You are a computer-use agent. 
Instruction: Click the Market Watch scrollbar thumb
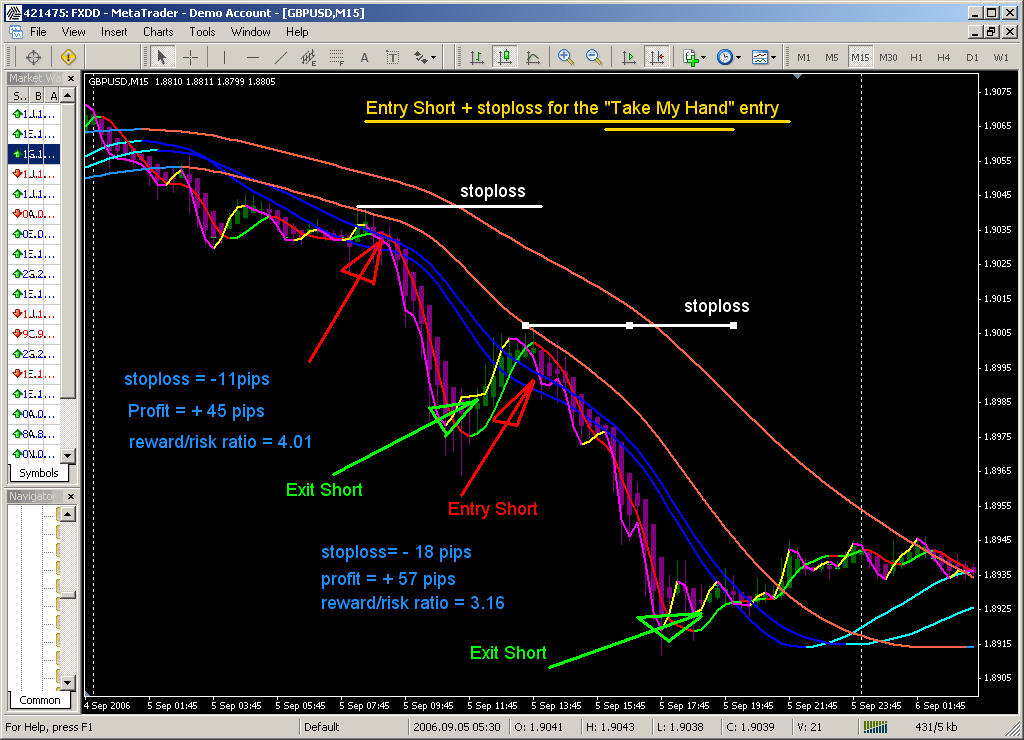(x=68, y=251)
